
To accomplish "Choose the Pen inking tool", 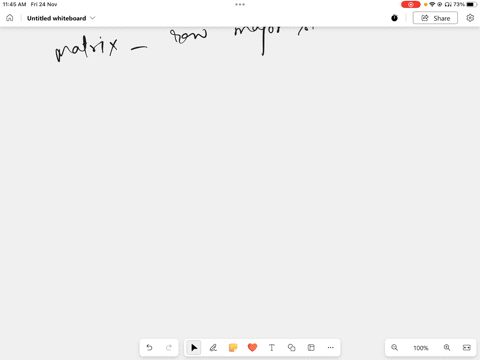I will (213, 348).
